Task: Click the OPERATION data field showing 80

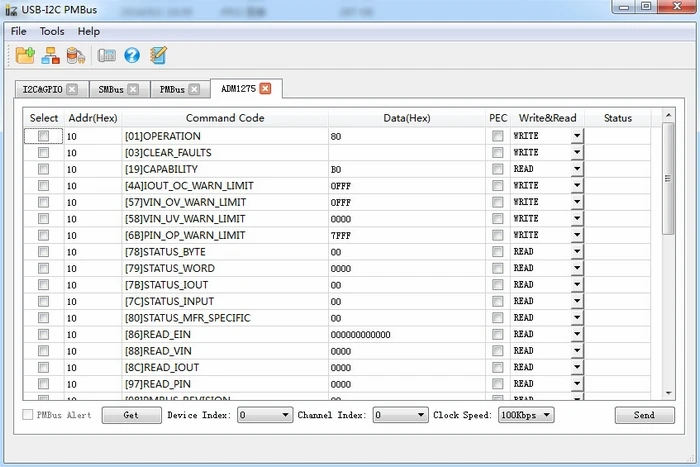Action: coord(407,136)
